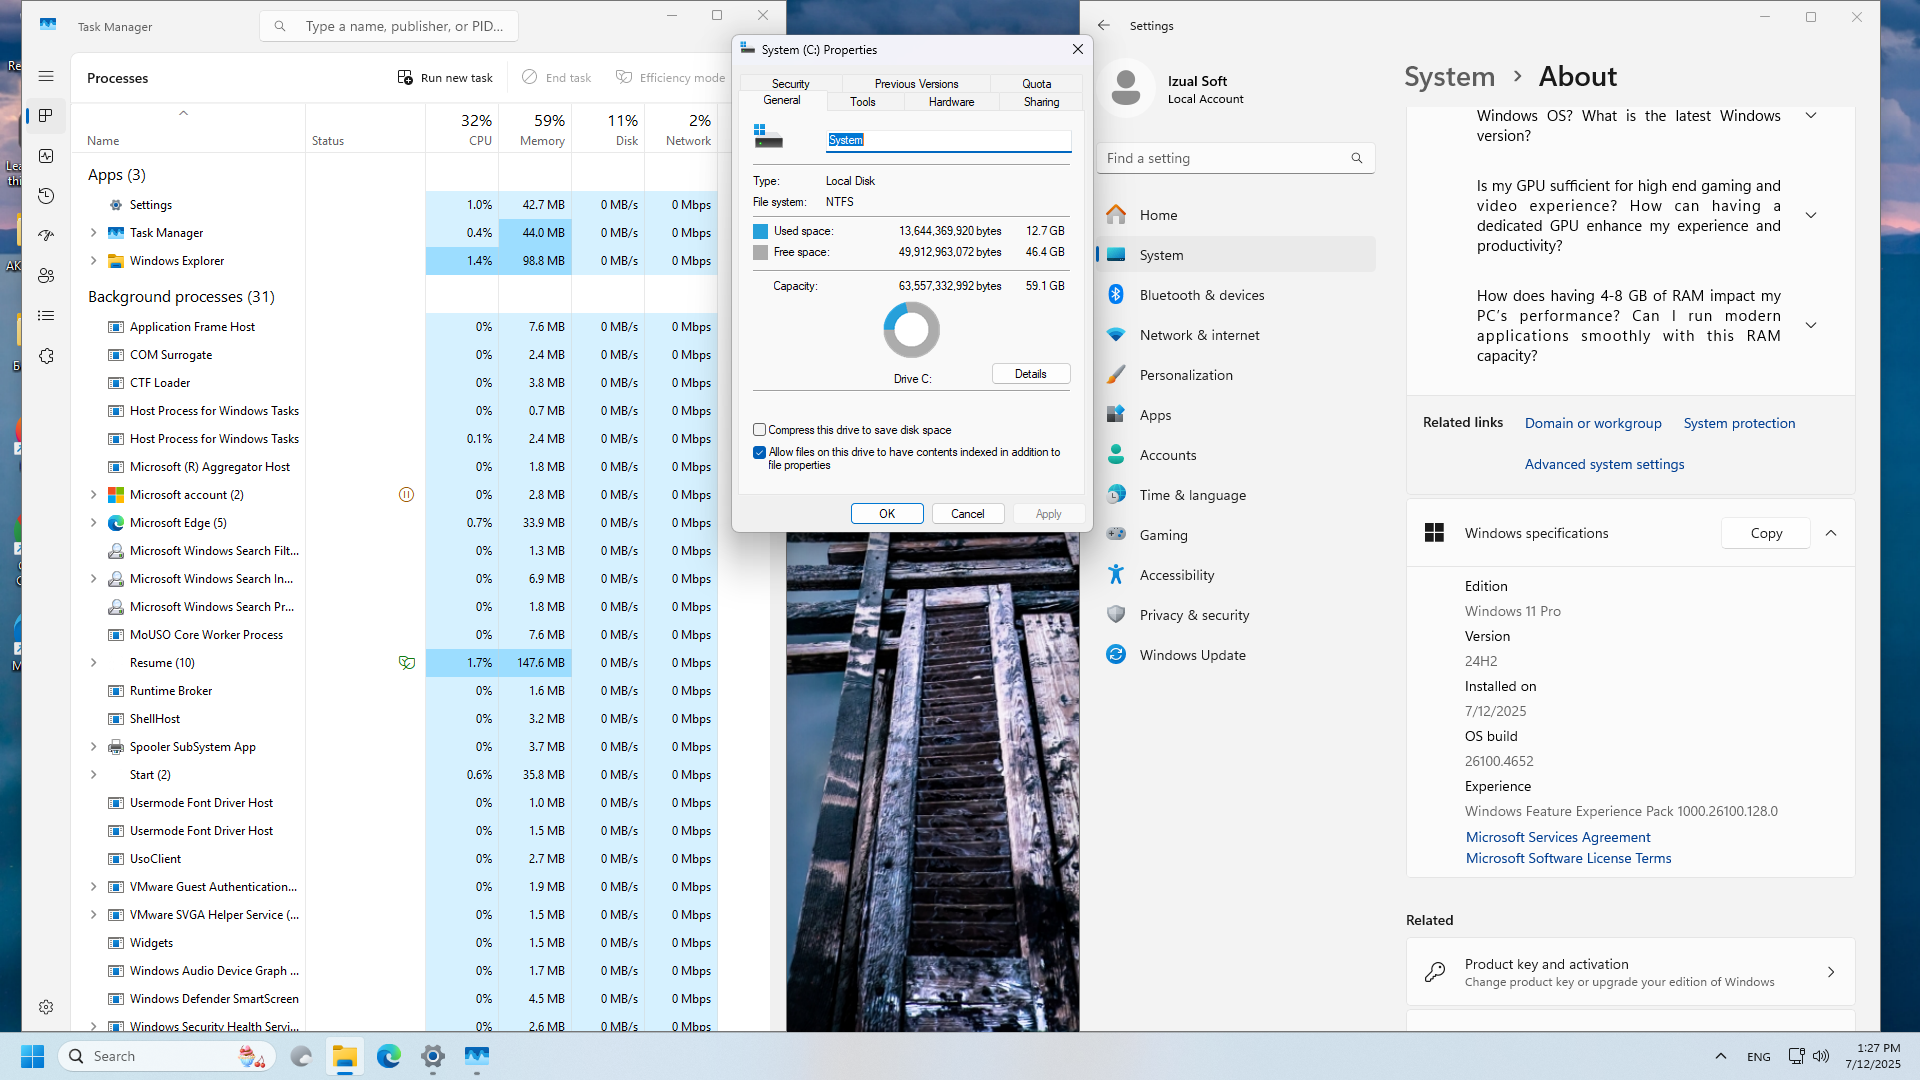The height and width of the screenshot is (1080, 1920).
Task: Open Product key and activation card
Action: 1630,972
